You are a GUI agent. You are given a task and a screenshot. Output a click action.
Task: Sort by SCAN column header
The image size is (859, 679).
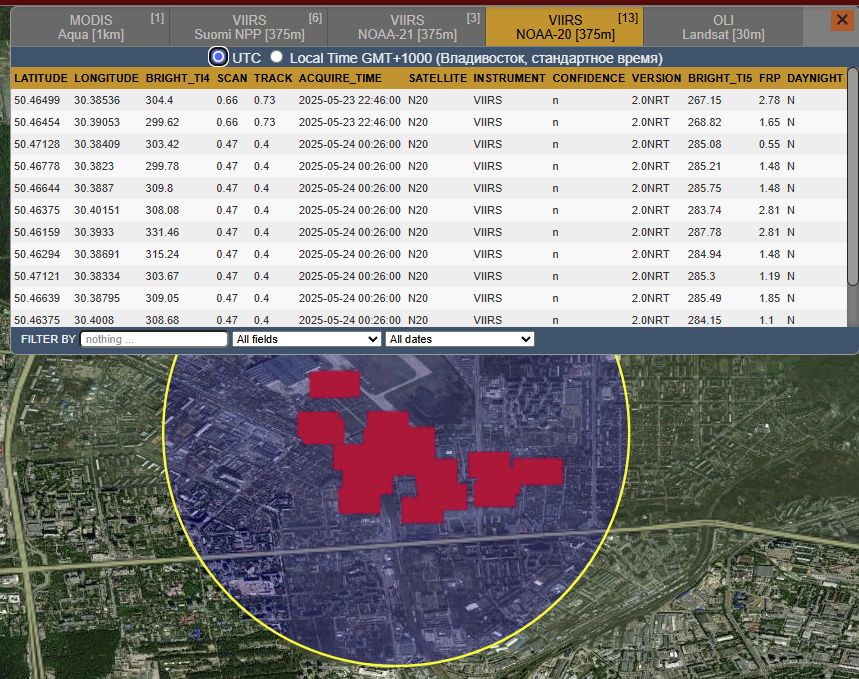[232, 78]
